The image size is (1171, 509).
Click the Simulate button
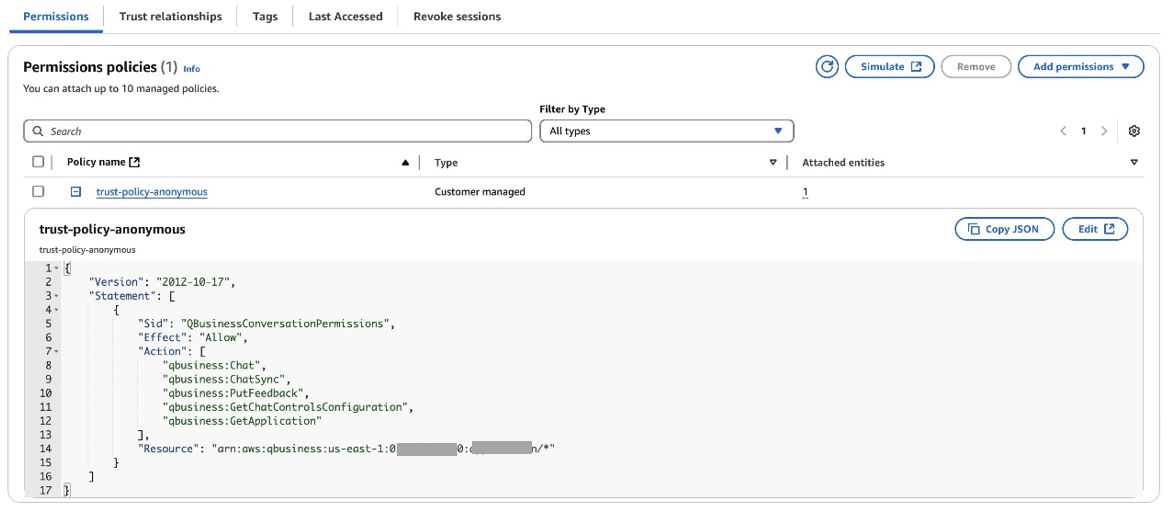point(890,67)
